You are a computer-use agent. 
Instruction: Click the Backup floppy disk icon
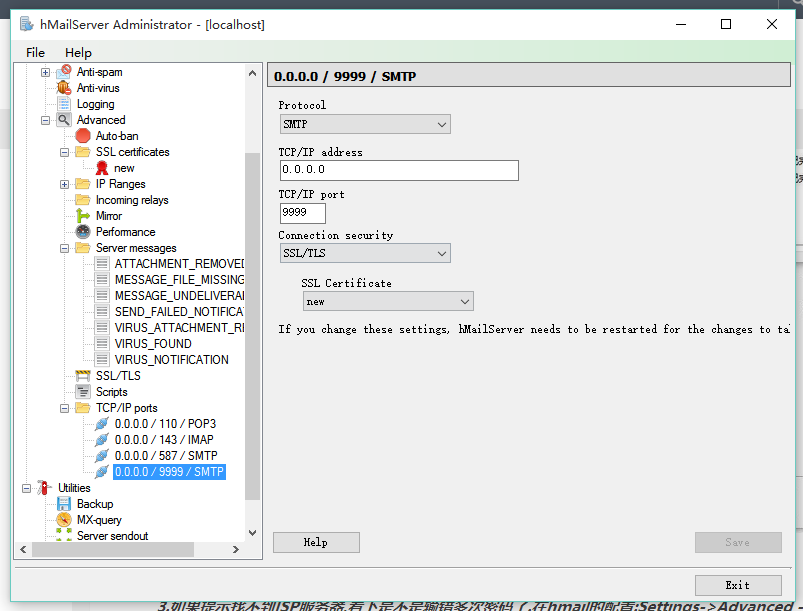tap(64, 503)
